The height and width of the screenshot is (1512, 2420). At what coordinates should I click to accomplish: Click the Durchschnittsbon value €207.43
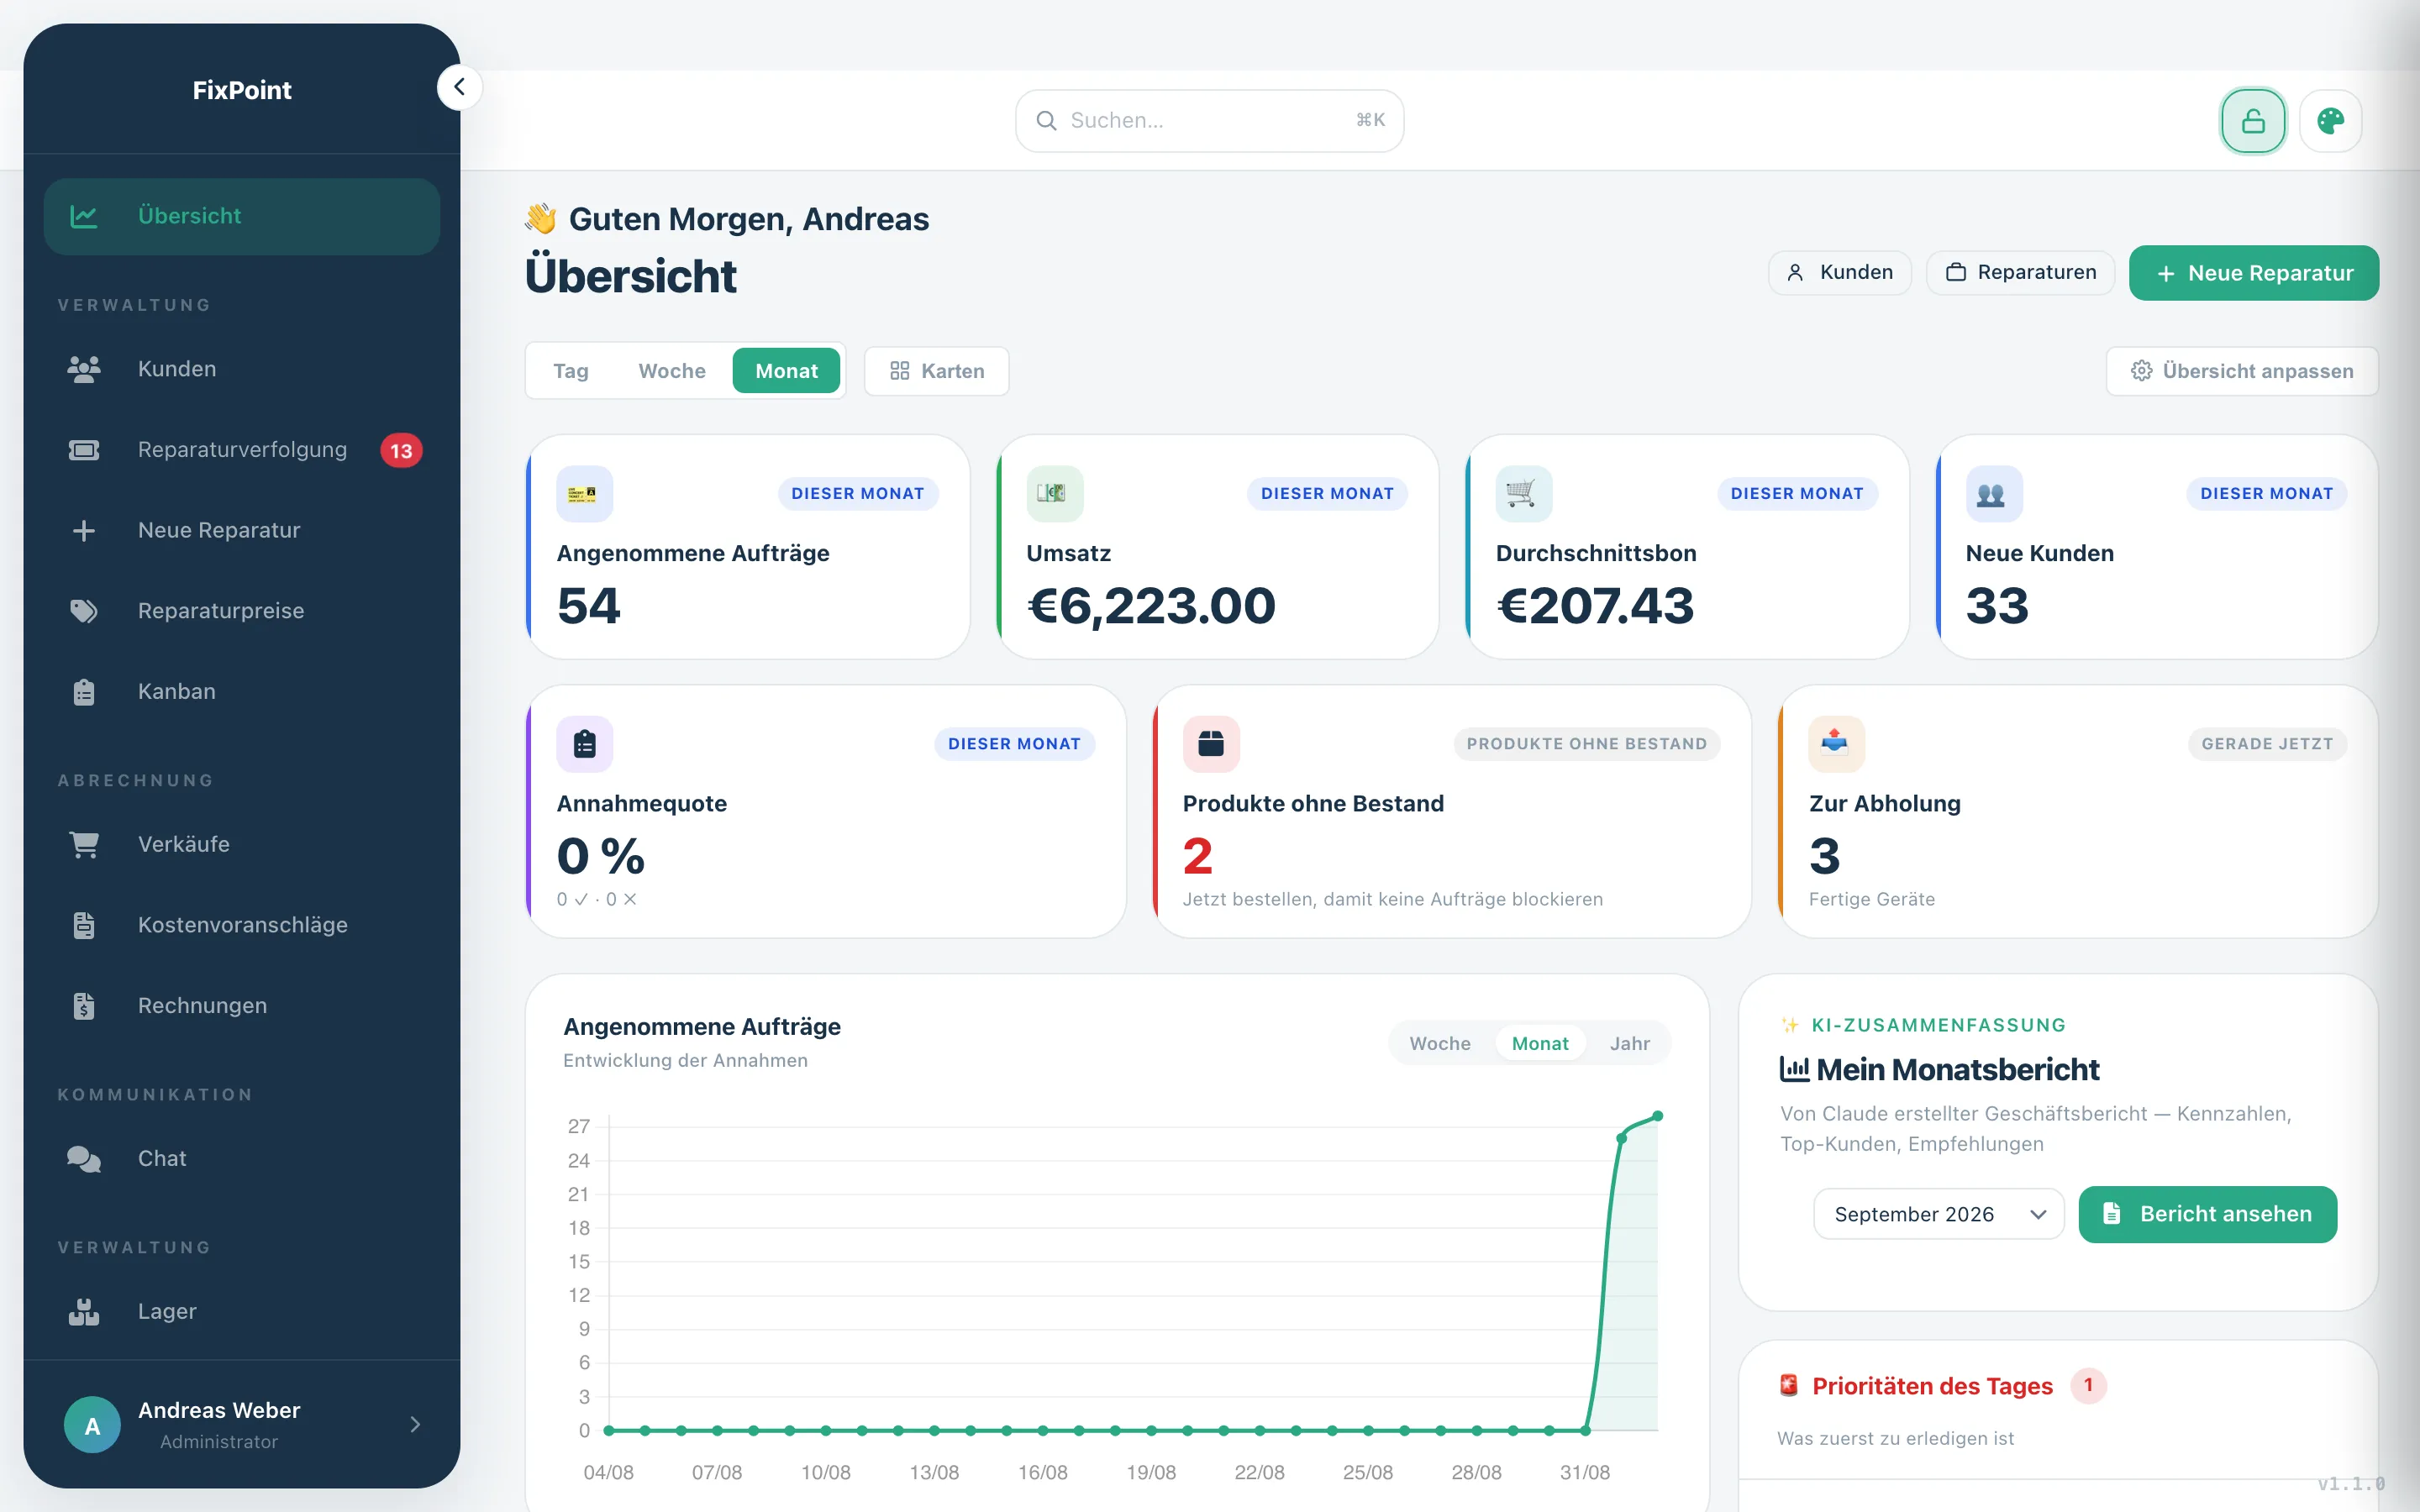[1595, 606]
